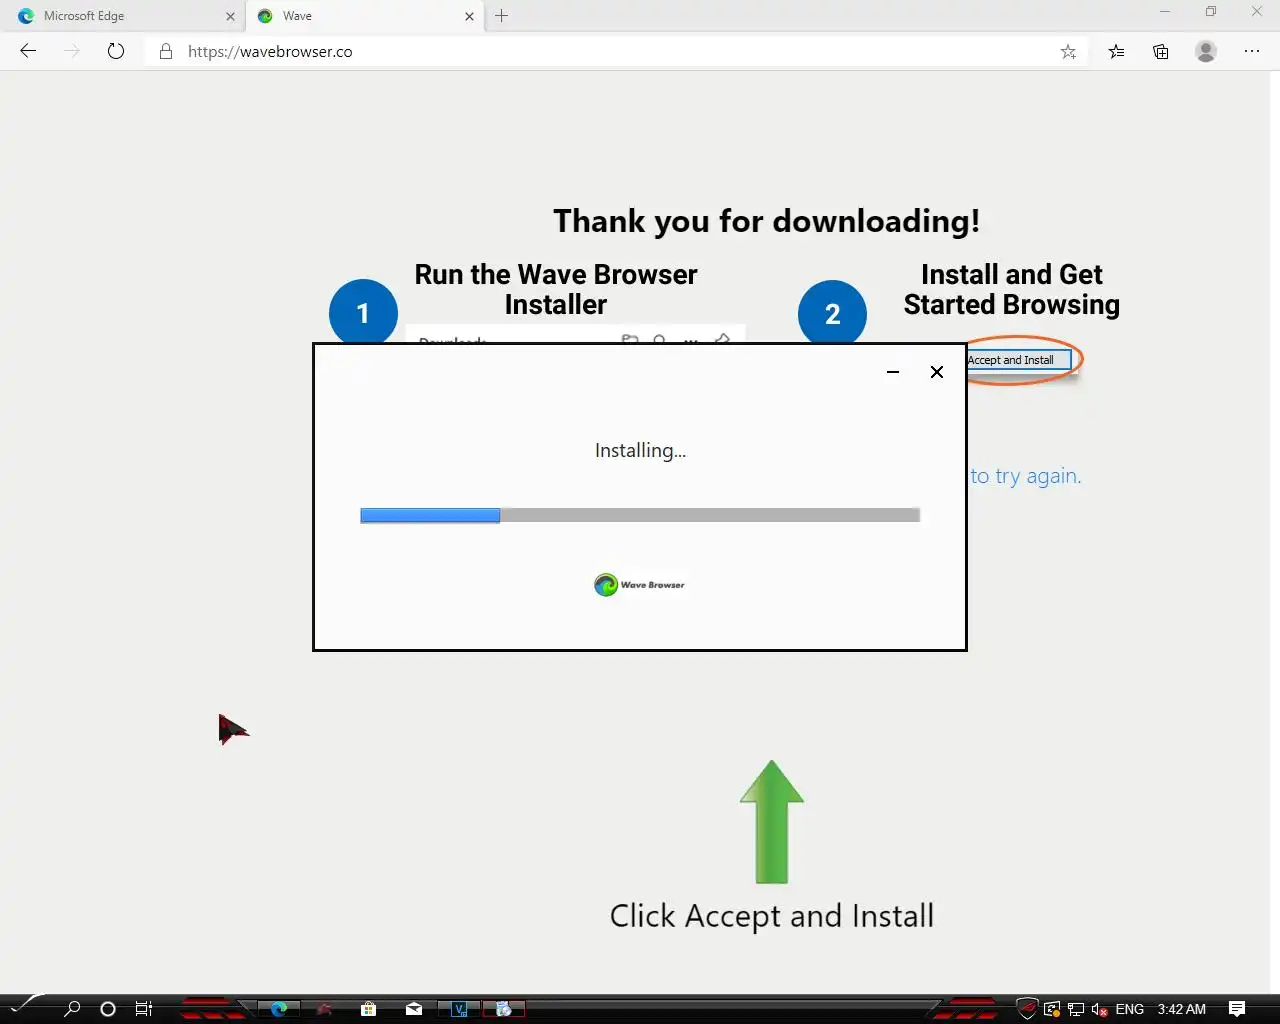
Task: Open the Favorites list icon
Action: click(x=1116, y=52)
